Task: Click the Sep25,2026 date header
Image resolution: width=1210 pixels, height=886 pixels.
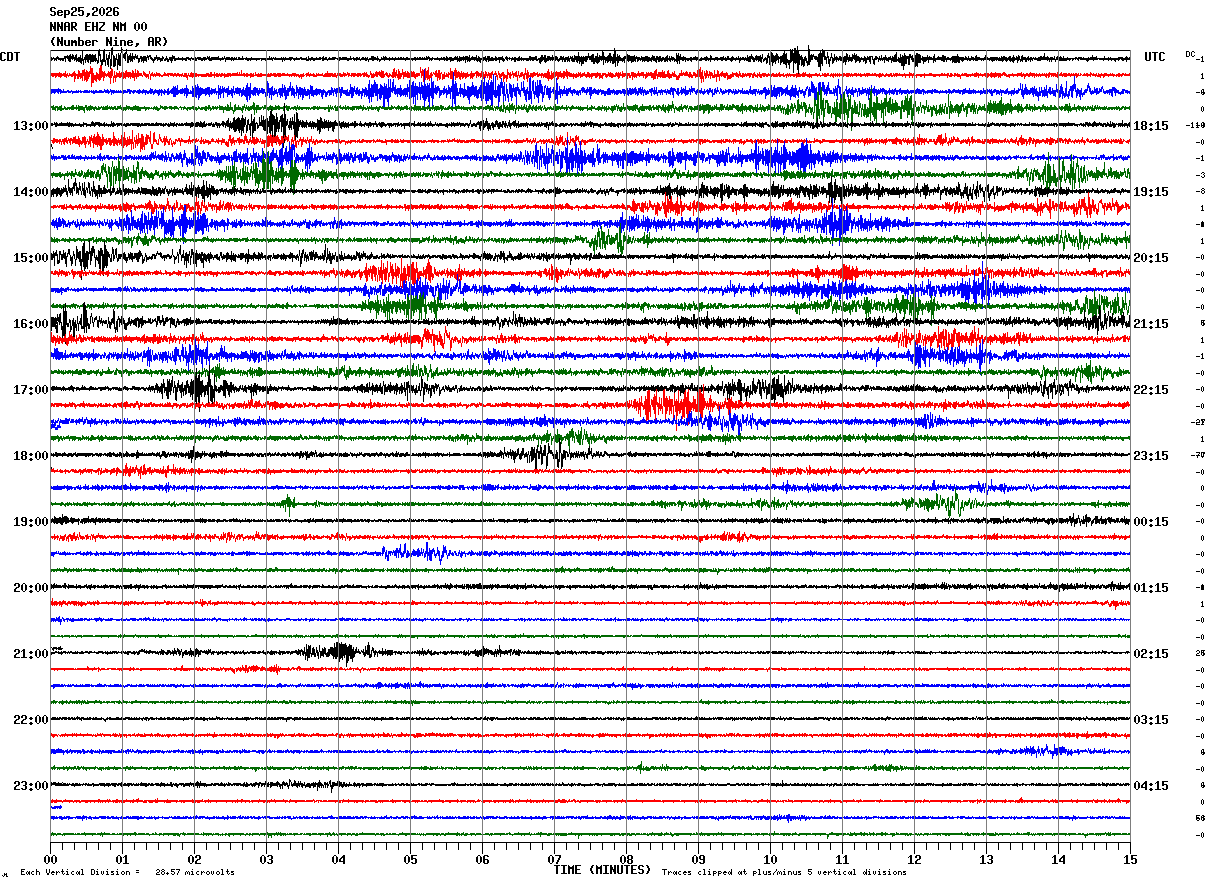Action: (84, 12)
